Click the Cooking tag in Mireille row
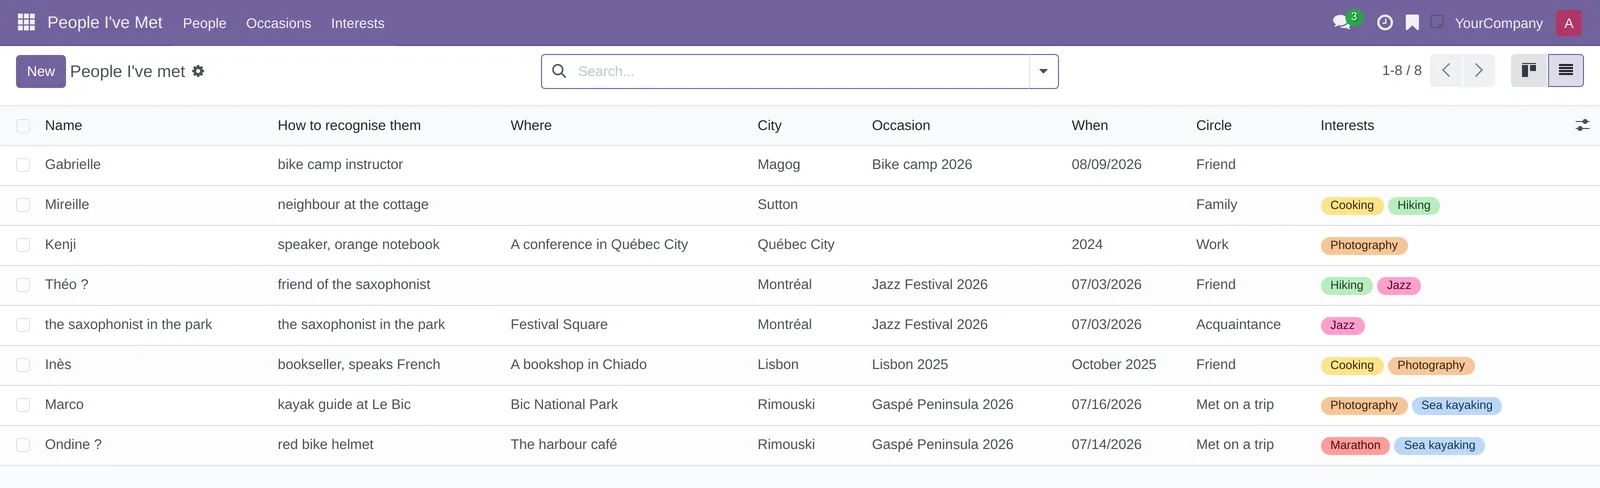This screenshot has width=1600, height=488. tap(1352, 205)
